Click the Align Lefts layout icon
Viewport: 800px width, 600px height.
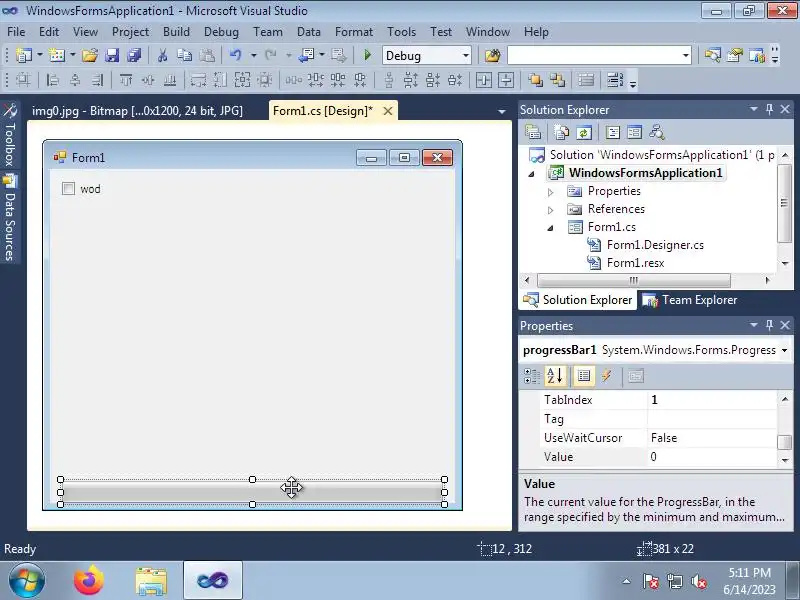tap(53, 80)
